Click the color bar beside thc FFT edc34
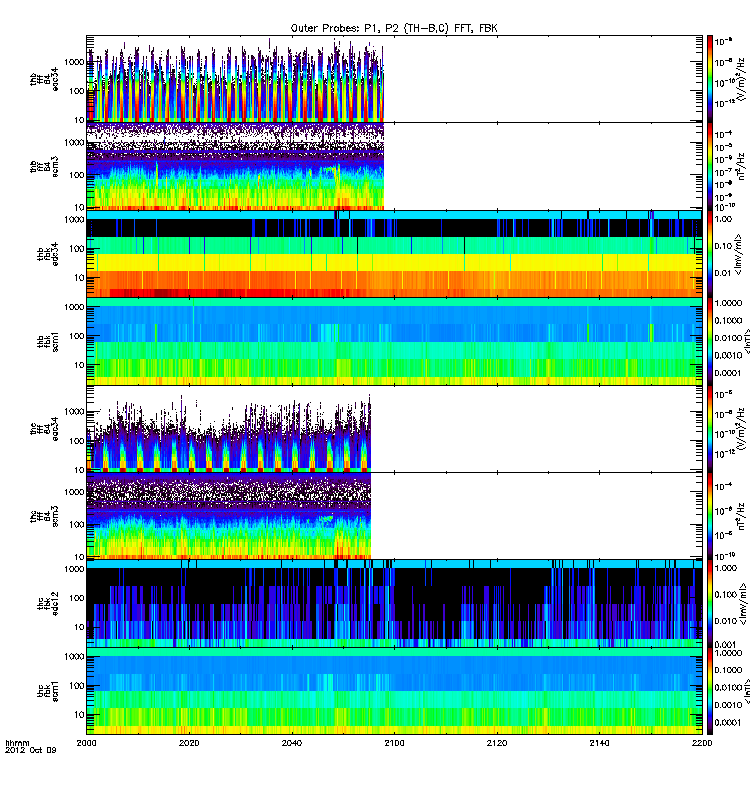 tap(710, 430)
